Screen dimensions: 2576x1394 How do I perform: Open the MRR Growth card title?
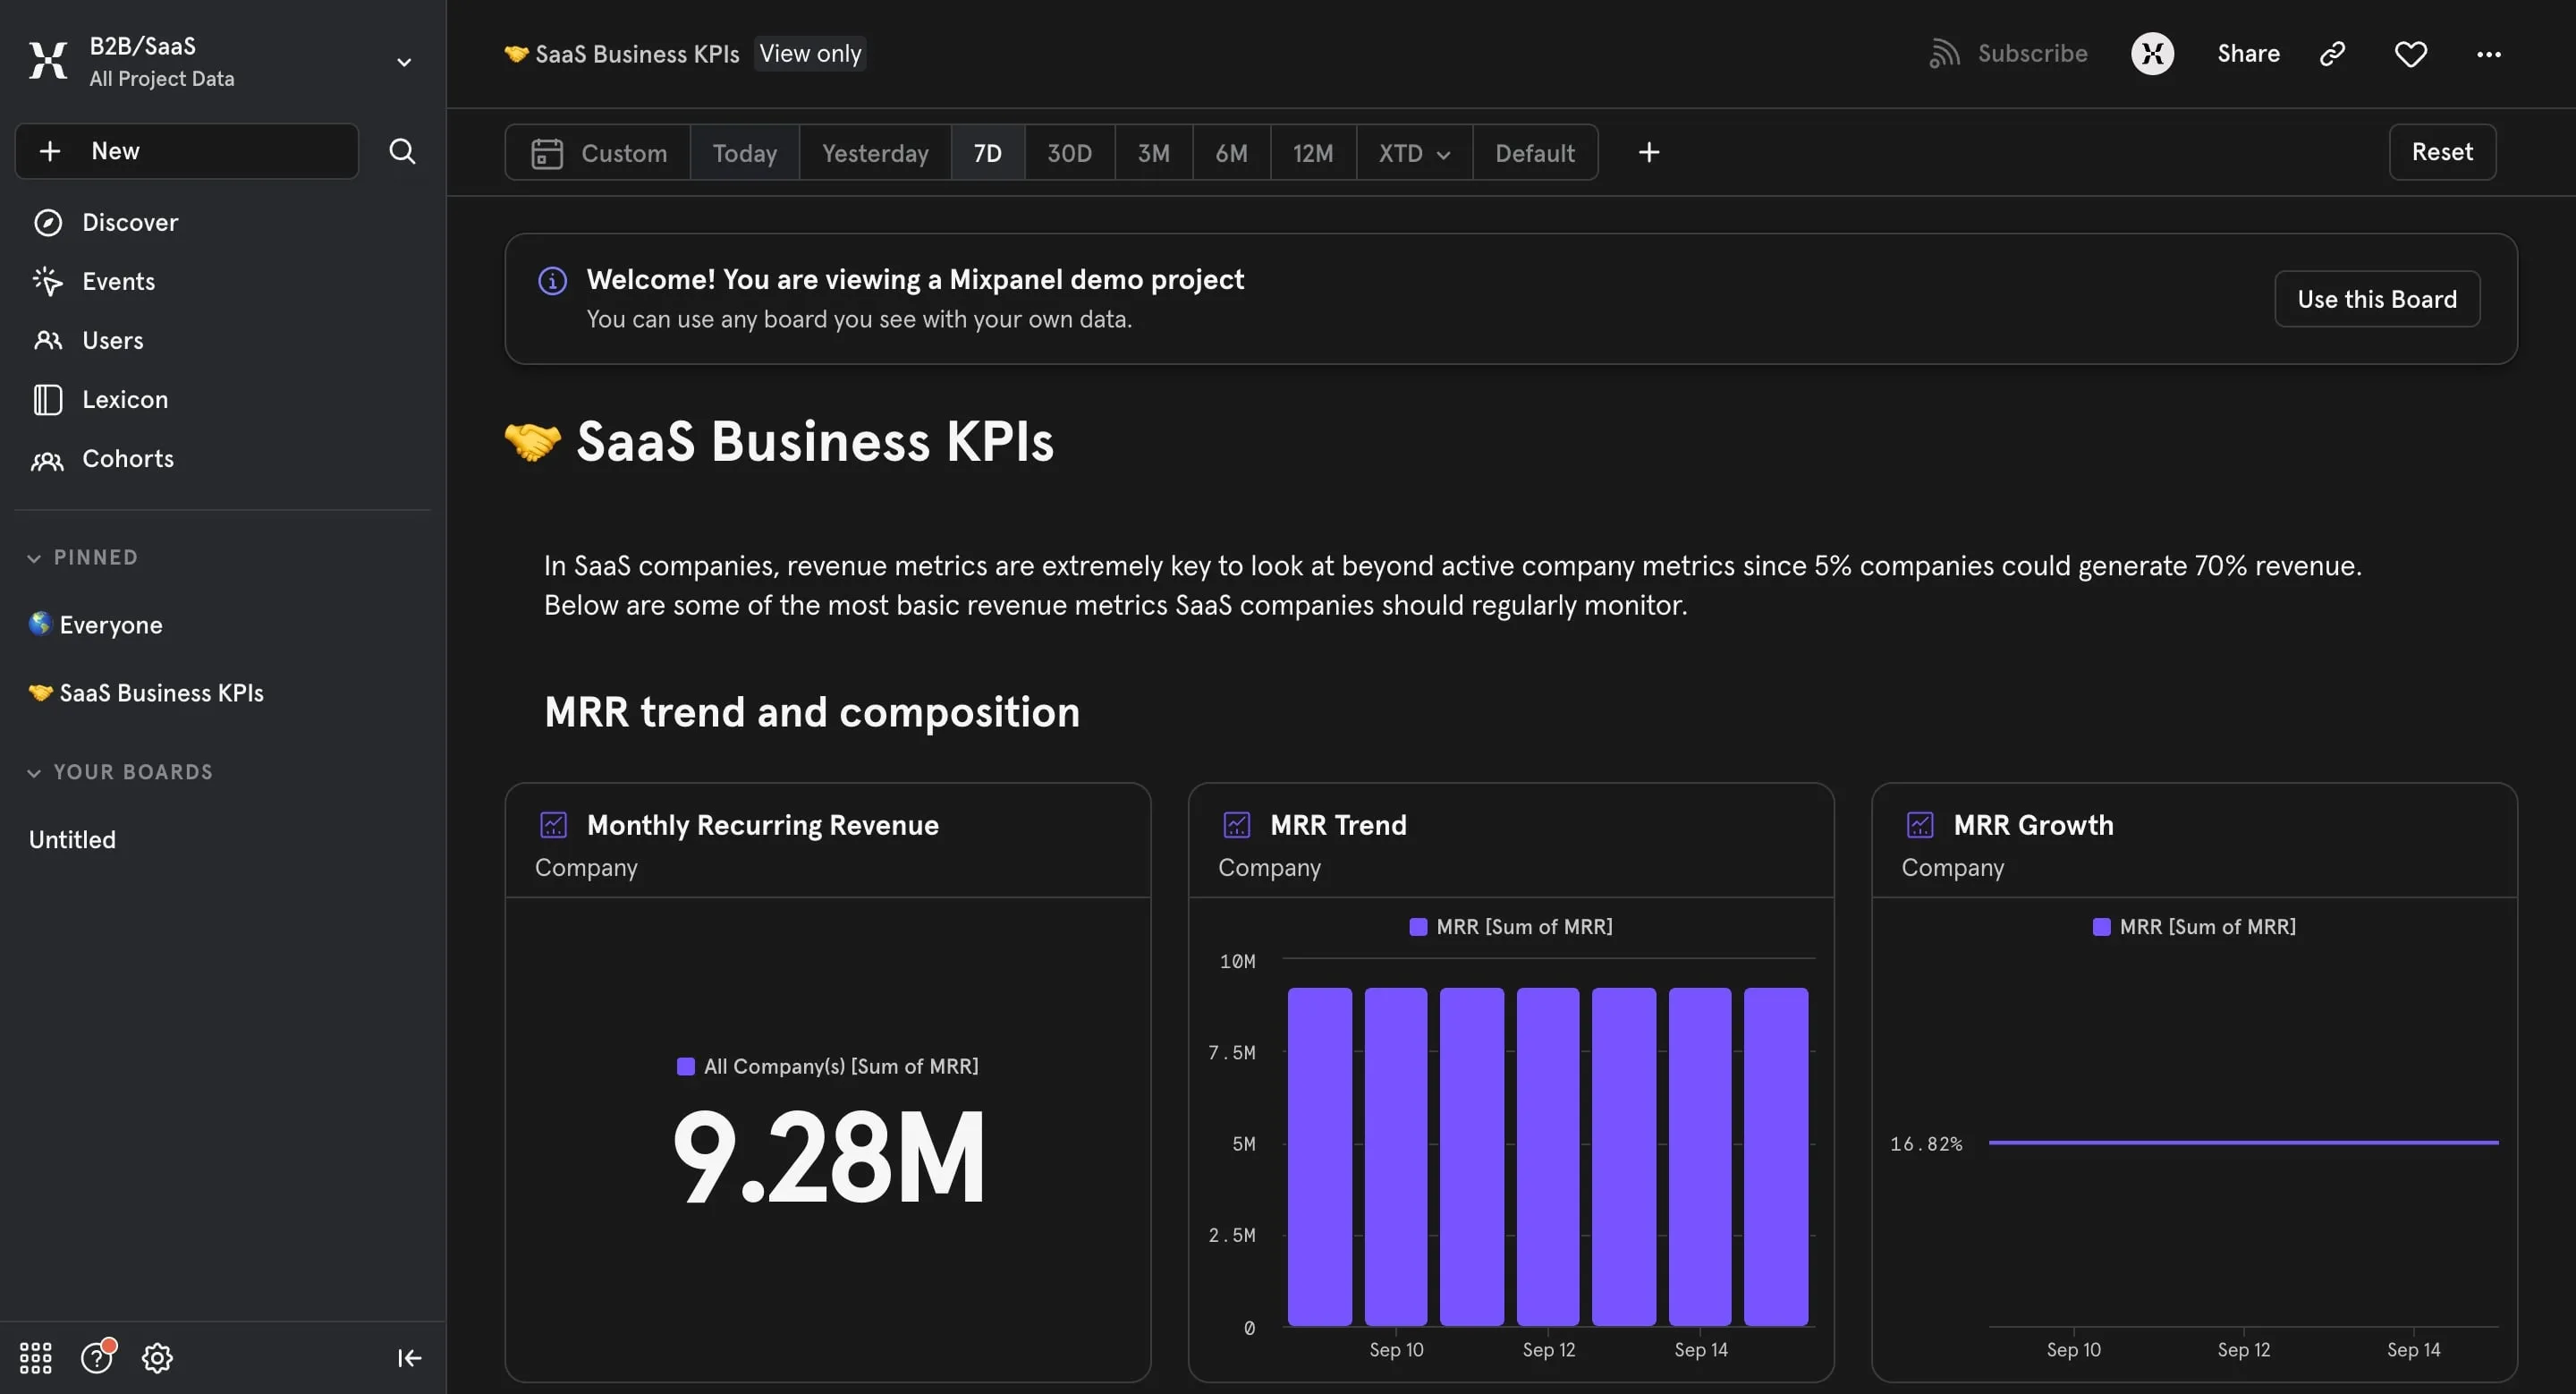pyautogui.click(x=2033, y=825)
